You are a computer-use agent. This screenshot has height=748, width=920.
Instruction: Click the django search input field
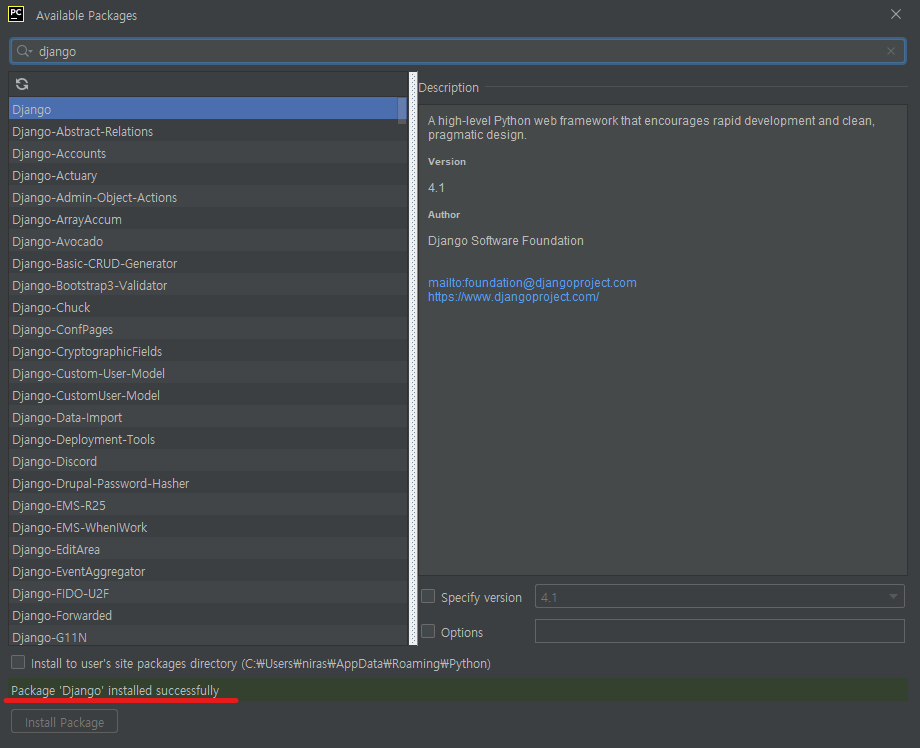tap(458, 52)
